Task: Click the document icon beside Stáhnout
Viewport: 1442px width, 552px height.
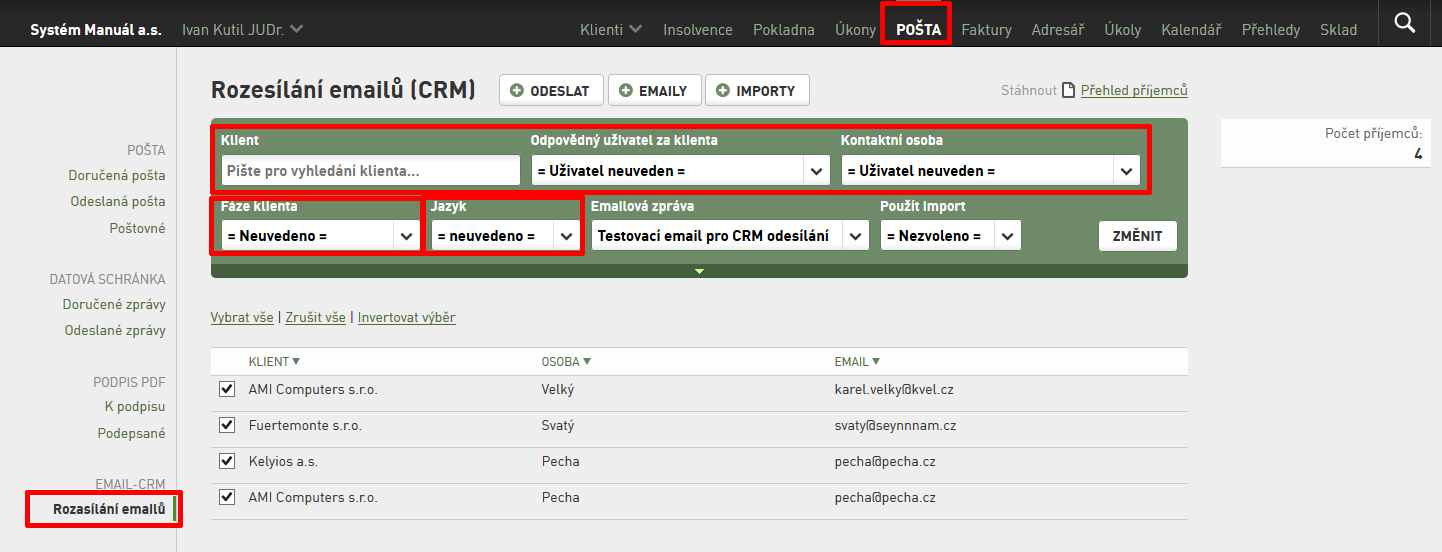Action: pos(1068,90)
